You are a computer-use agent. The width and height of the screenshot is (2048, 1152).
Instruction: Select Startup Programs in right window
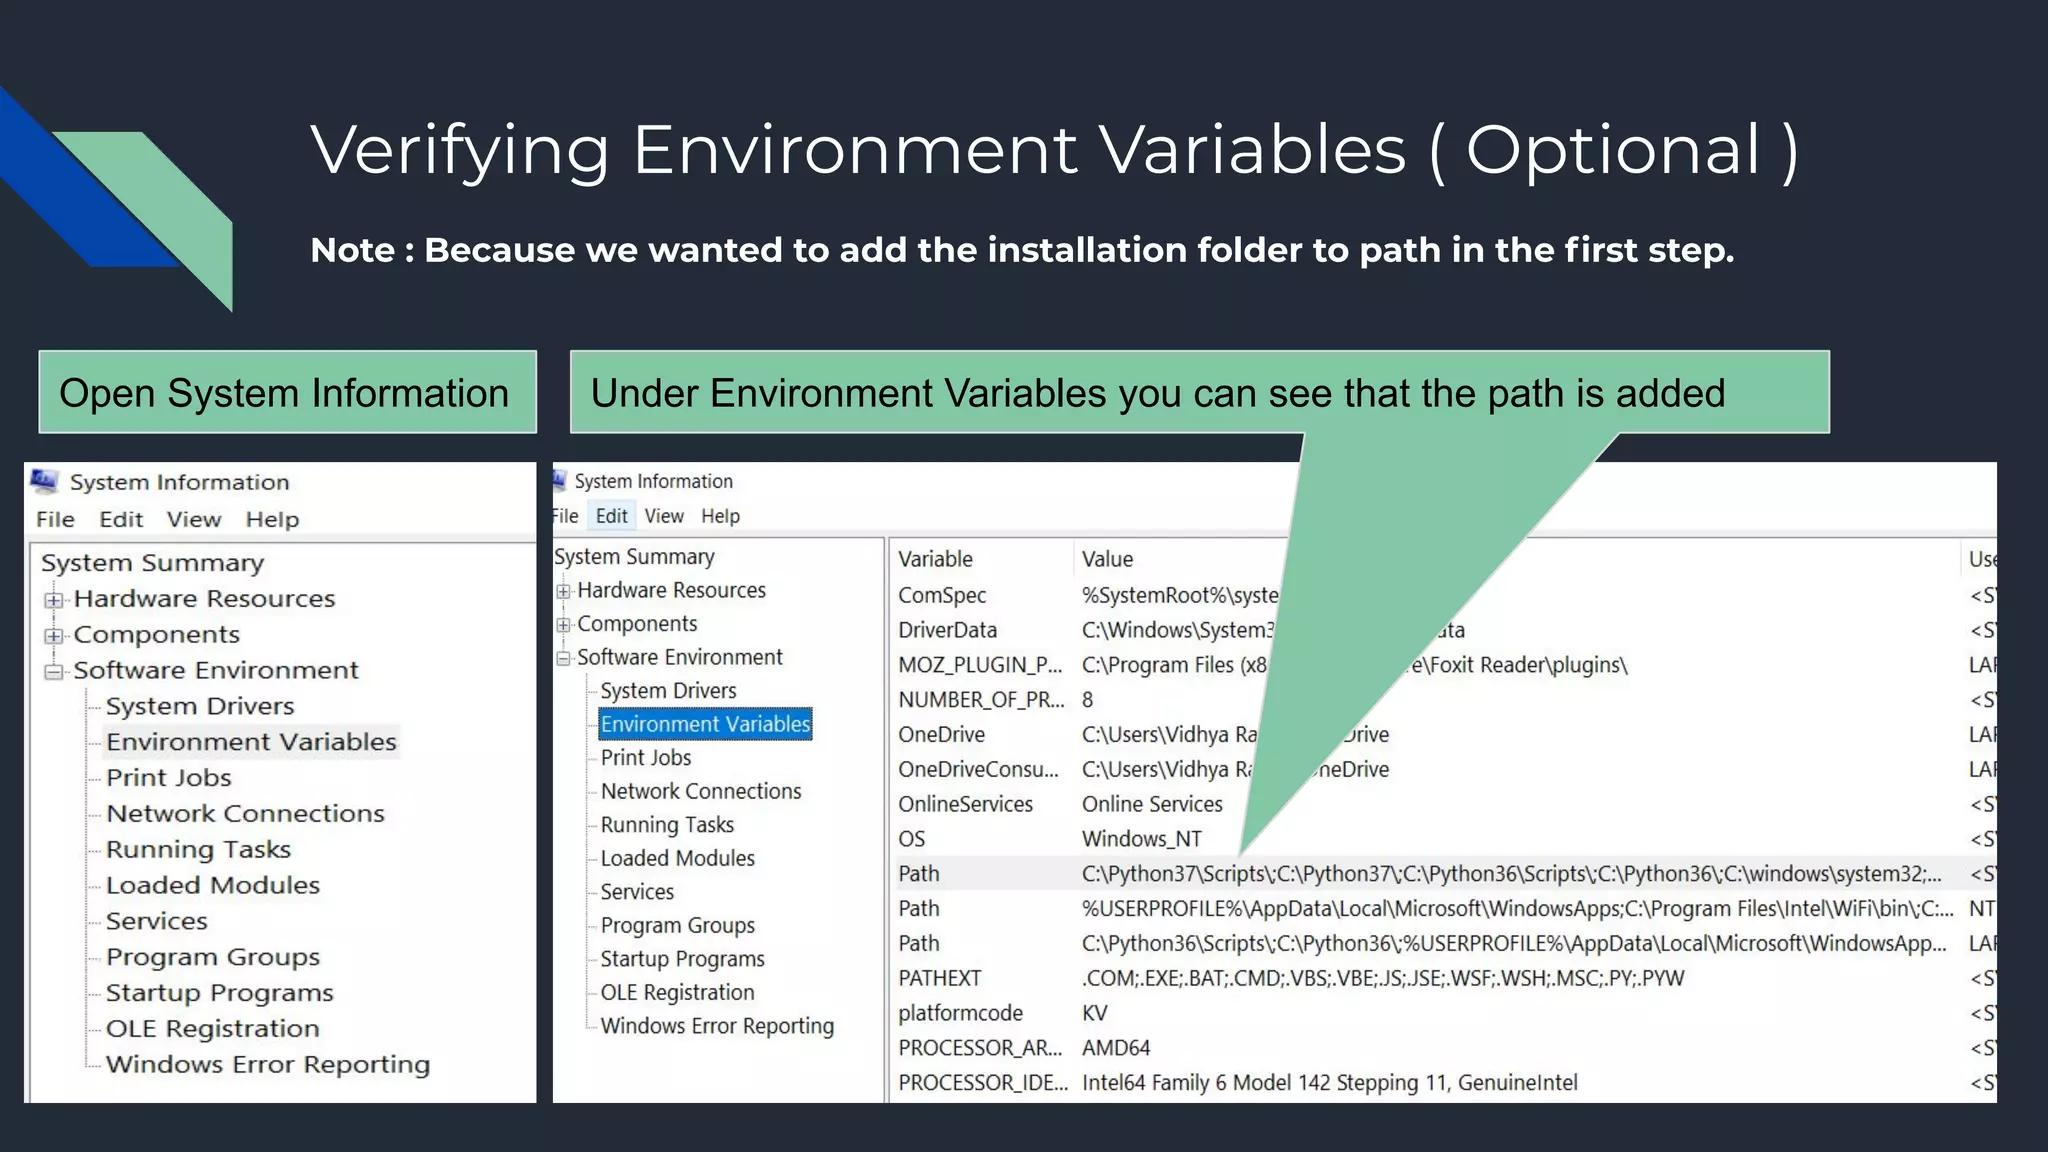[x=682, y=959]
